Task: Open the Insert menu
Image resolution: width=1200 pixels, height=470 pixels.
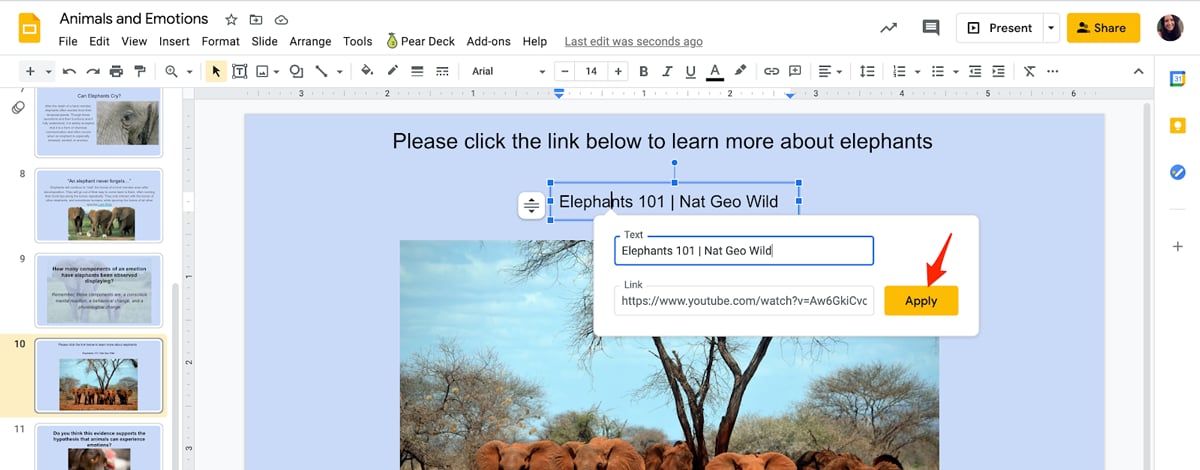Action: (174, 41)
